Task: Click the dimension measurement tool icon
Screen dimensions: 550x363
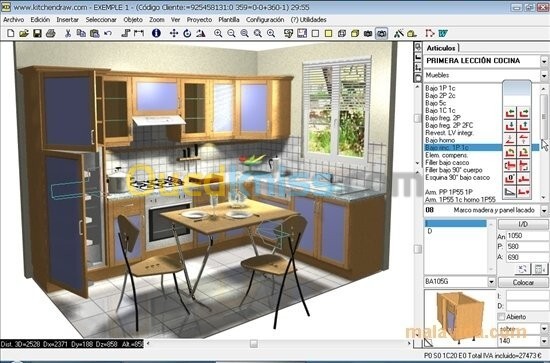Action: [139, 33]
